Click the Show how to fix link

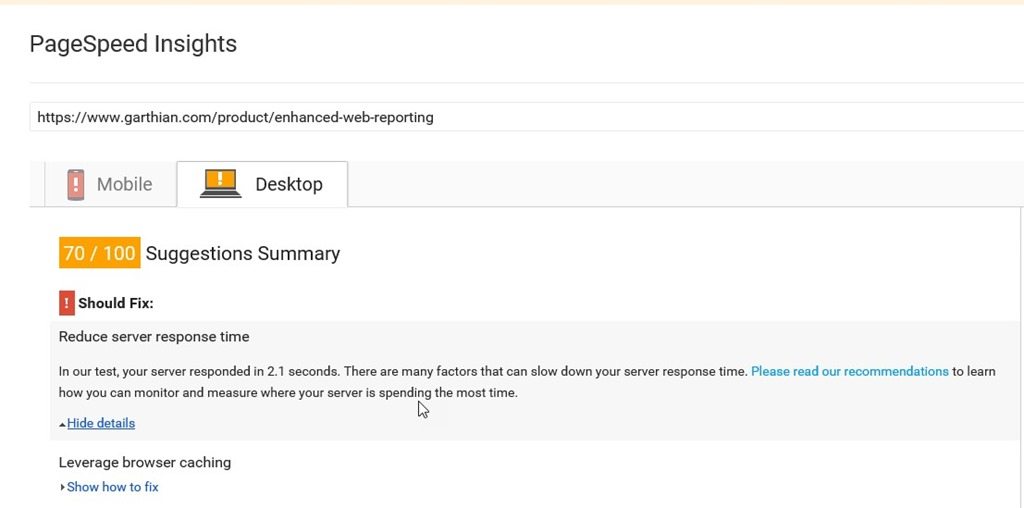(x=112, y=487)
